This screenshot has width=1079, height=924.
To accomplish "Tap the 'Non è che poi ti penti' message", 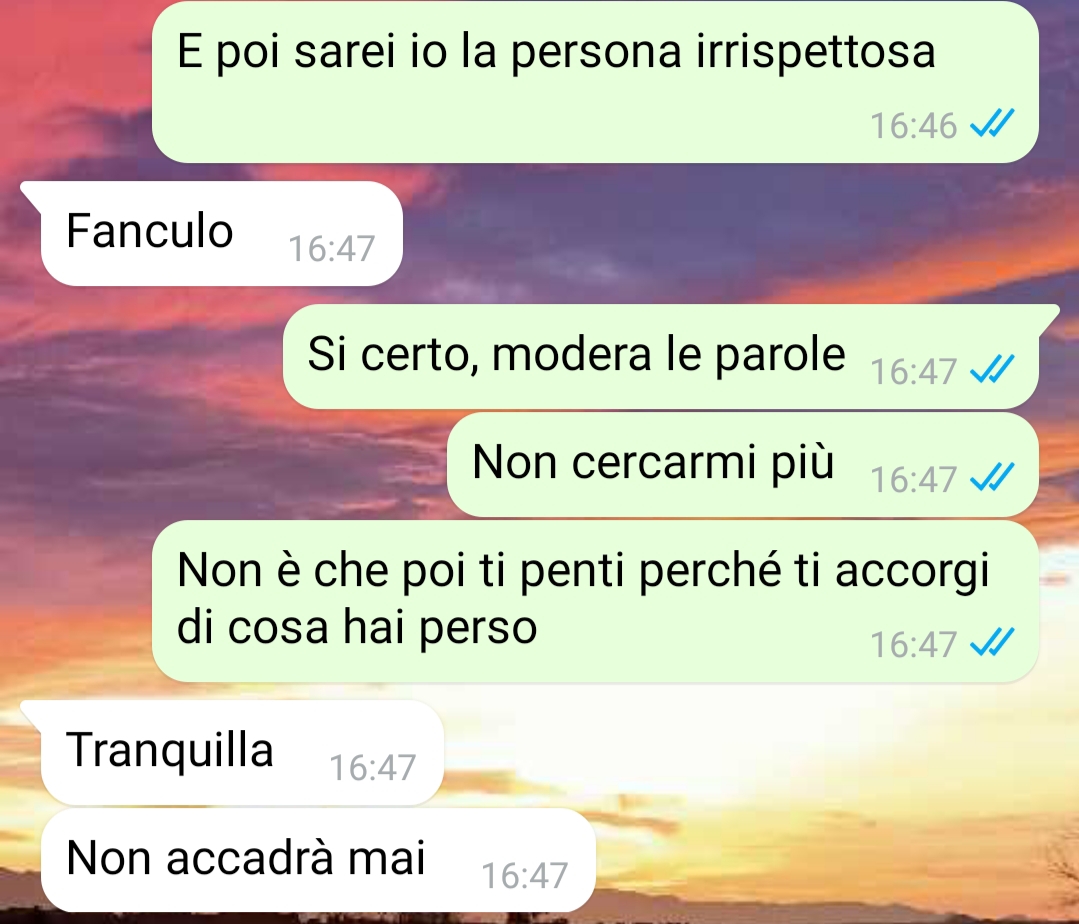I will coord(595,601).
